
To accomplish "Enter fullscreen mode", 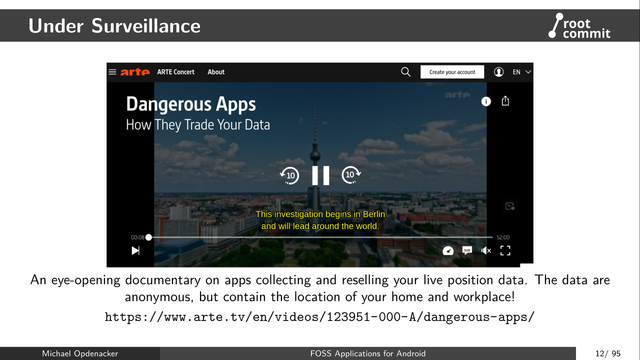I will [505, 251].
